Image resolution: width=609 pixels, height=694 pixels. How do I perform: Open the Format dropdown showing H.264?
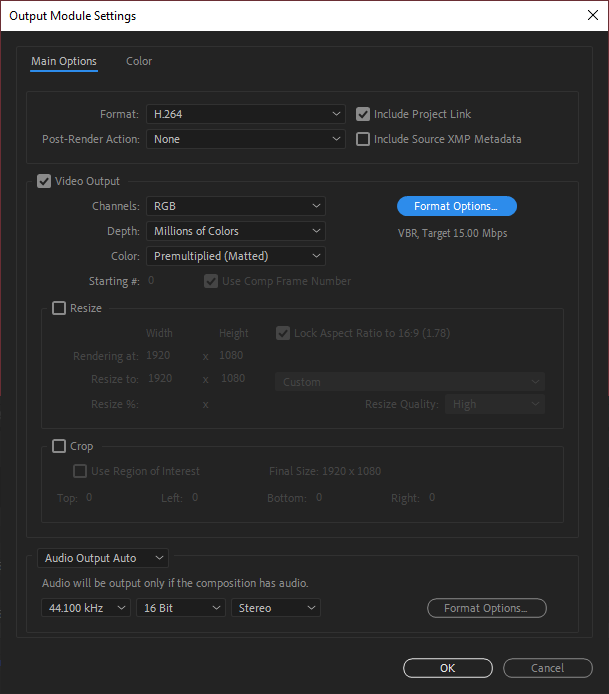(x=245, y=114)
